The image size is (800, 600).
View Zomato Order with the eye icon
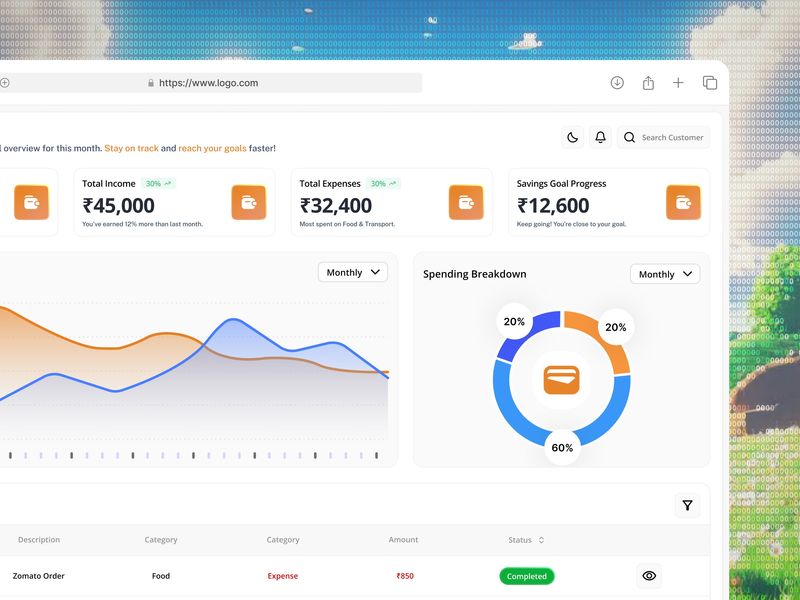point(649,576)
